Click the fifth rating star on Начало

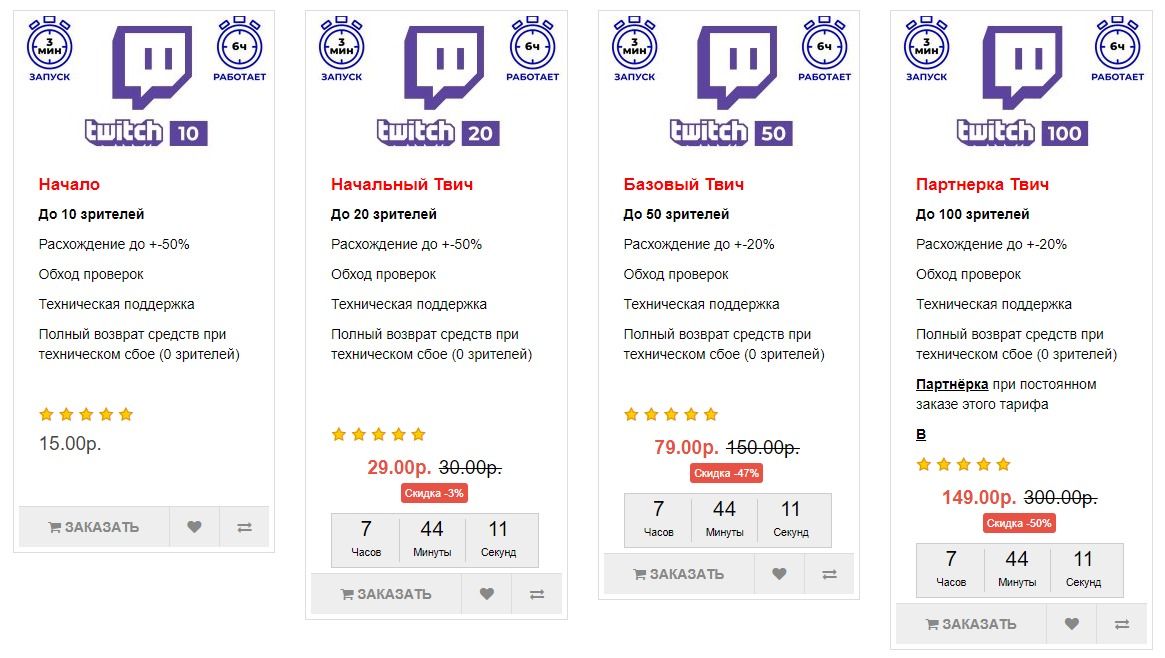point(126,413)
